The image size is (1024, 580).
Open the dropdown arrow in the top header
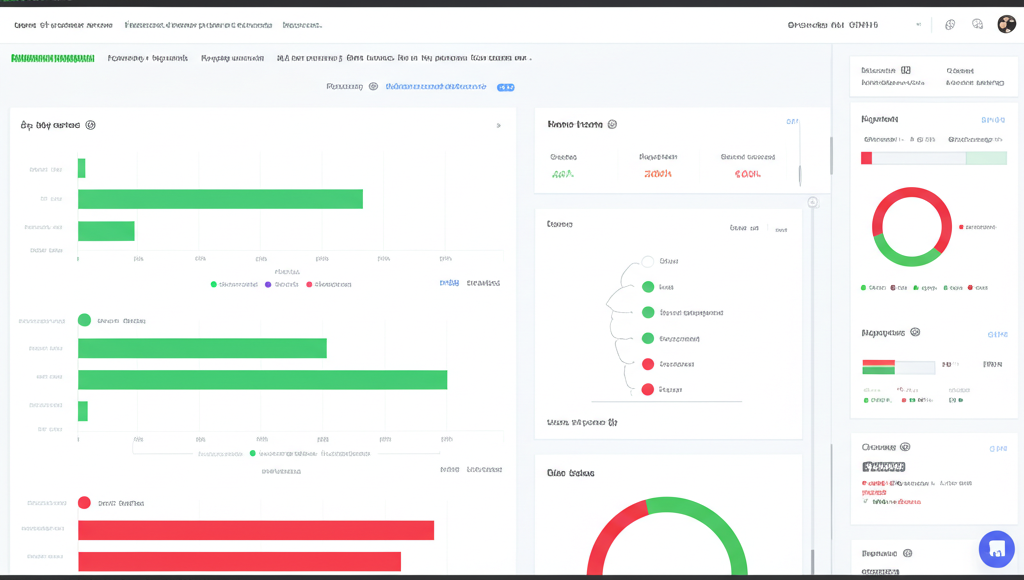point(918,24)
